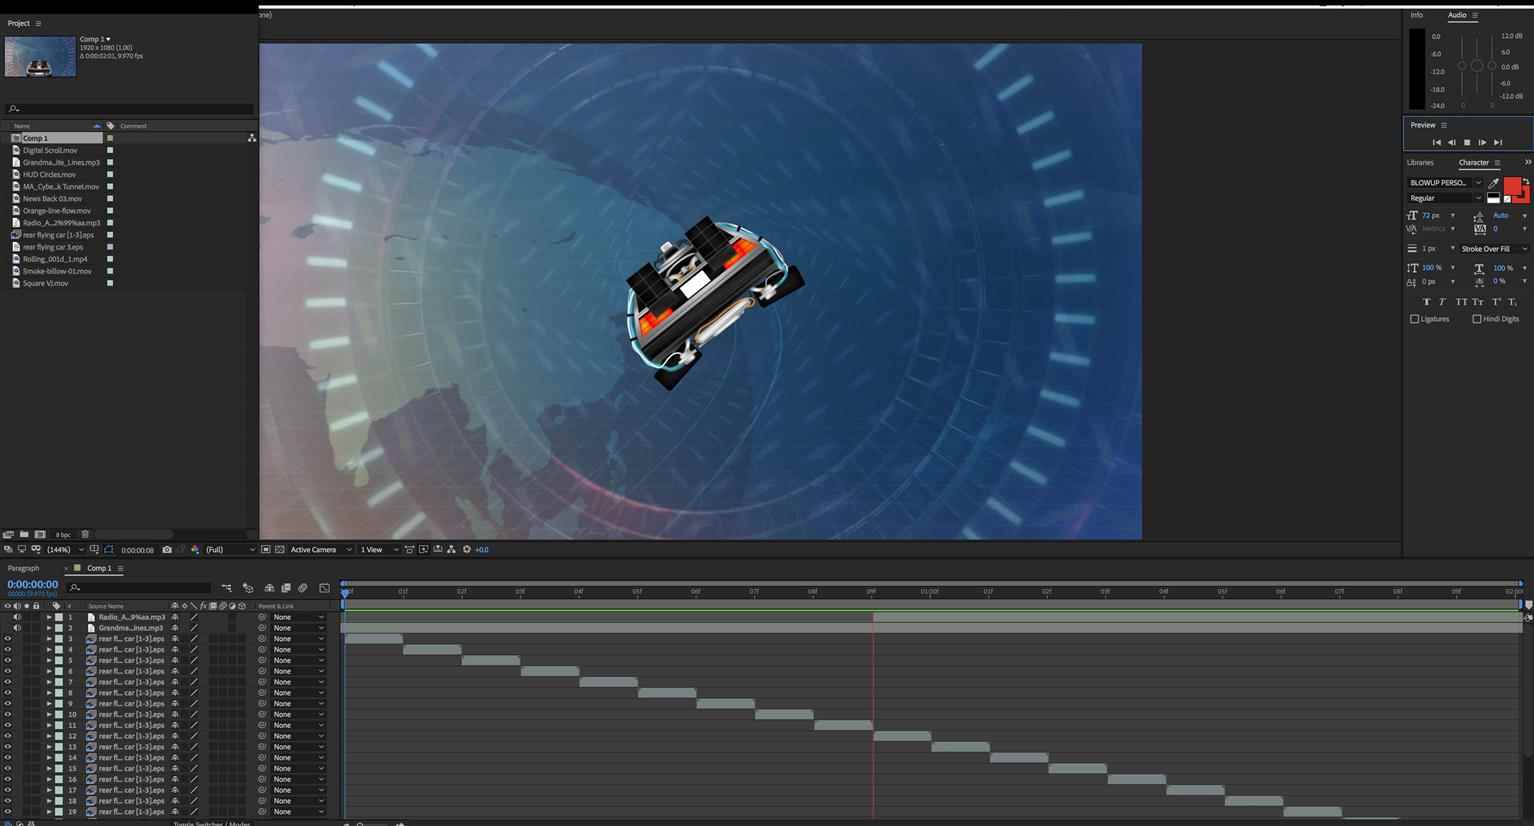The image size is (1534, 826).
Task: Click the Project panel search field
Action: (129, 109)
